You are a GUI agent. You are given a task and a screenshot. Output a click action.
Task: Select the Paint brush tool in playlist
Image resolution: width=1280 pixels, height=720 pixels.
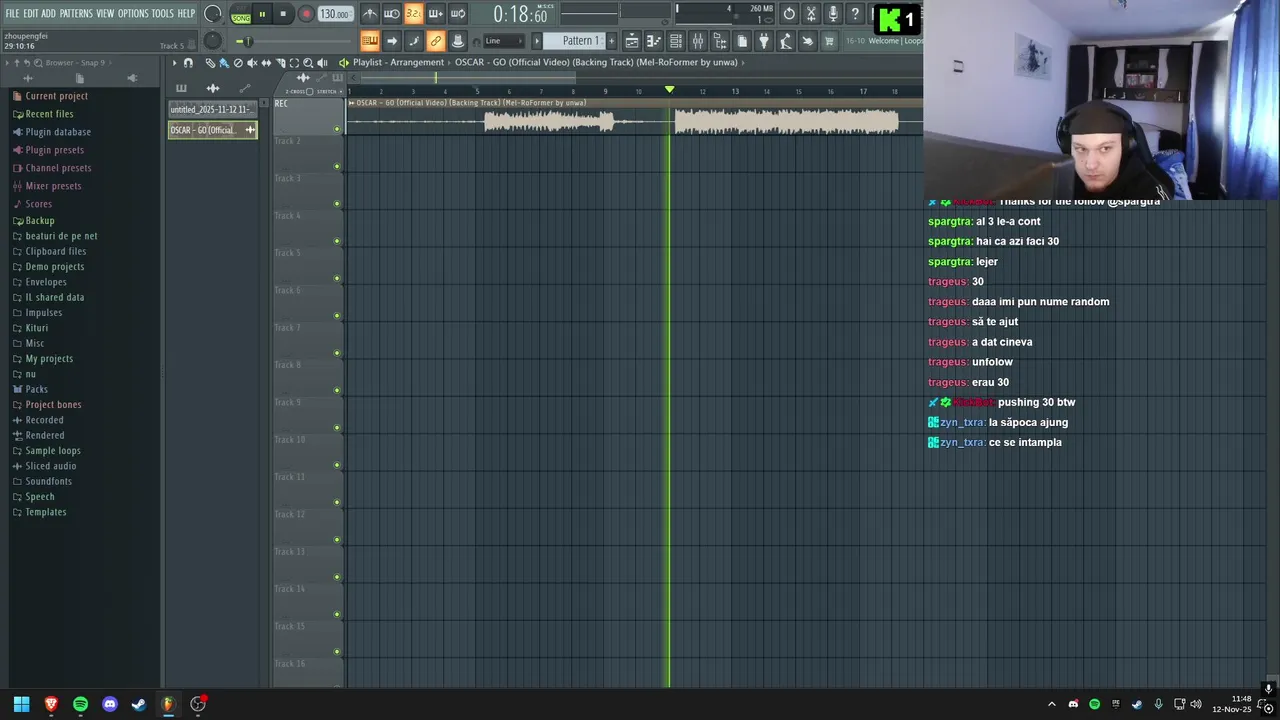click(x=223, y=62)
